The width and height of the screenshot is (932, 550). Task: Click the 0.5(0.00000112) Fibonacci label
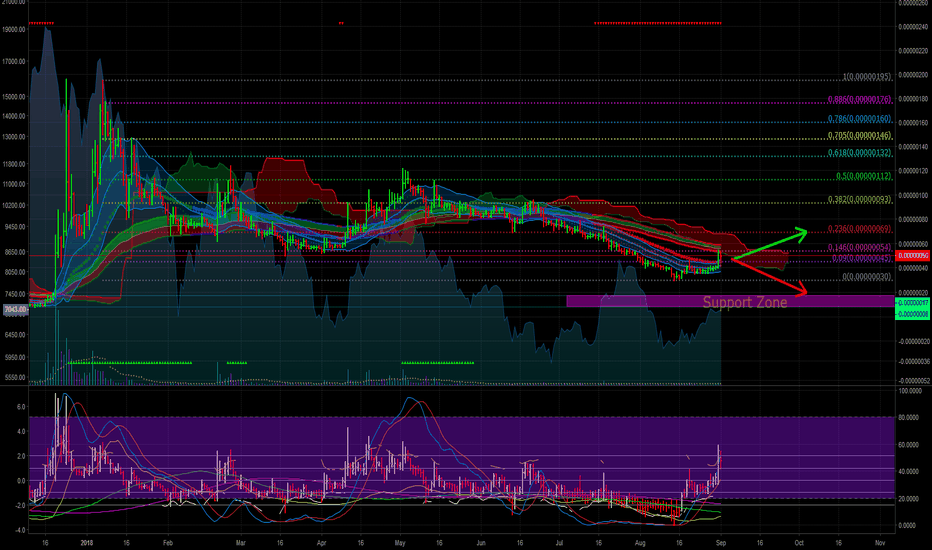(864, 176)
